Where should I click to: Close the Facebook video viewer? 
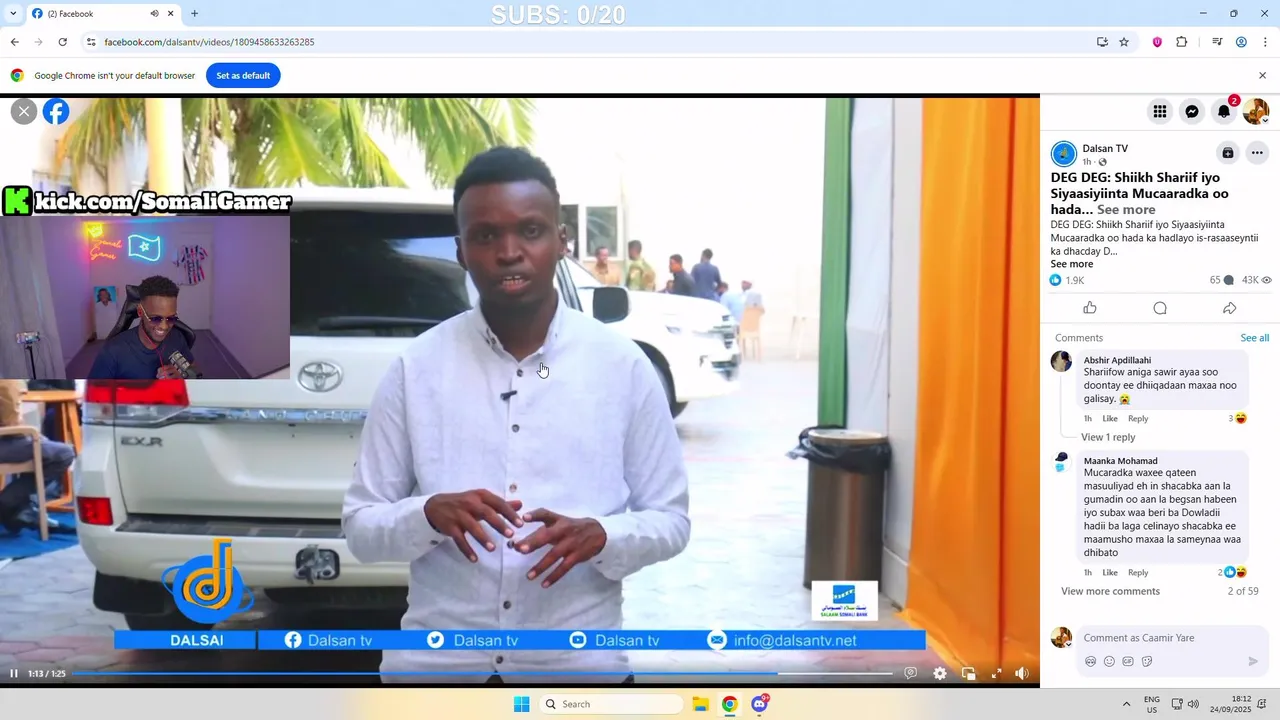[x=24, y=111]
